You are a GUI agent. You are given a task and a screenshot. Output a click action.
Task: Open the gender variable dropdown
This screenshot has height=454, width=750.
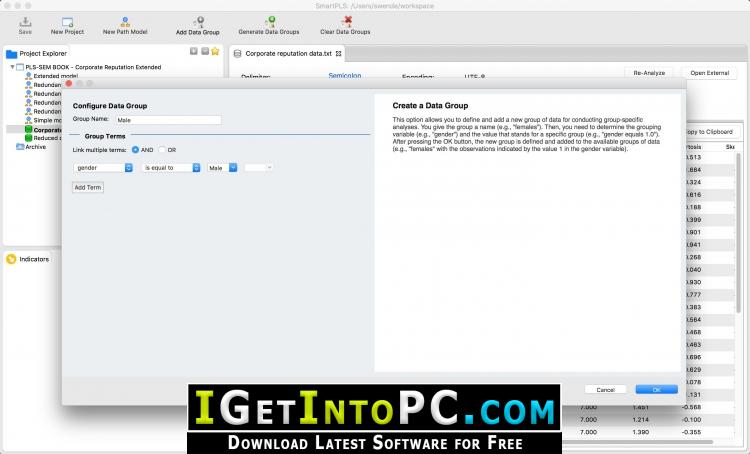[x=103, y=167]
